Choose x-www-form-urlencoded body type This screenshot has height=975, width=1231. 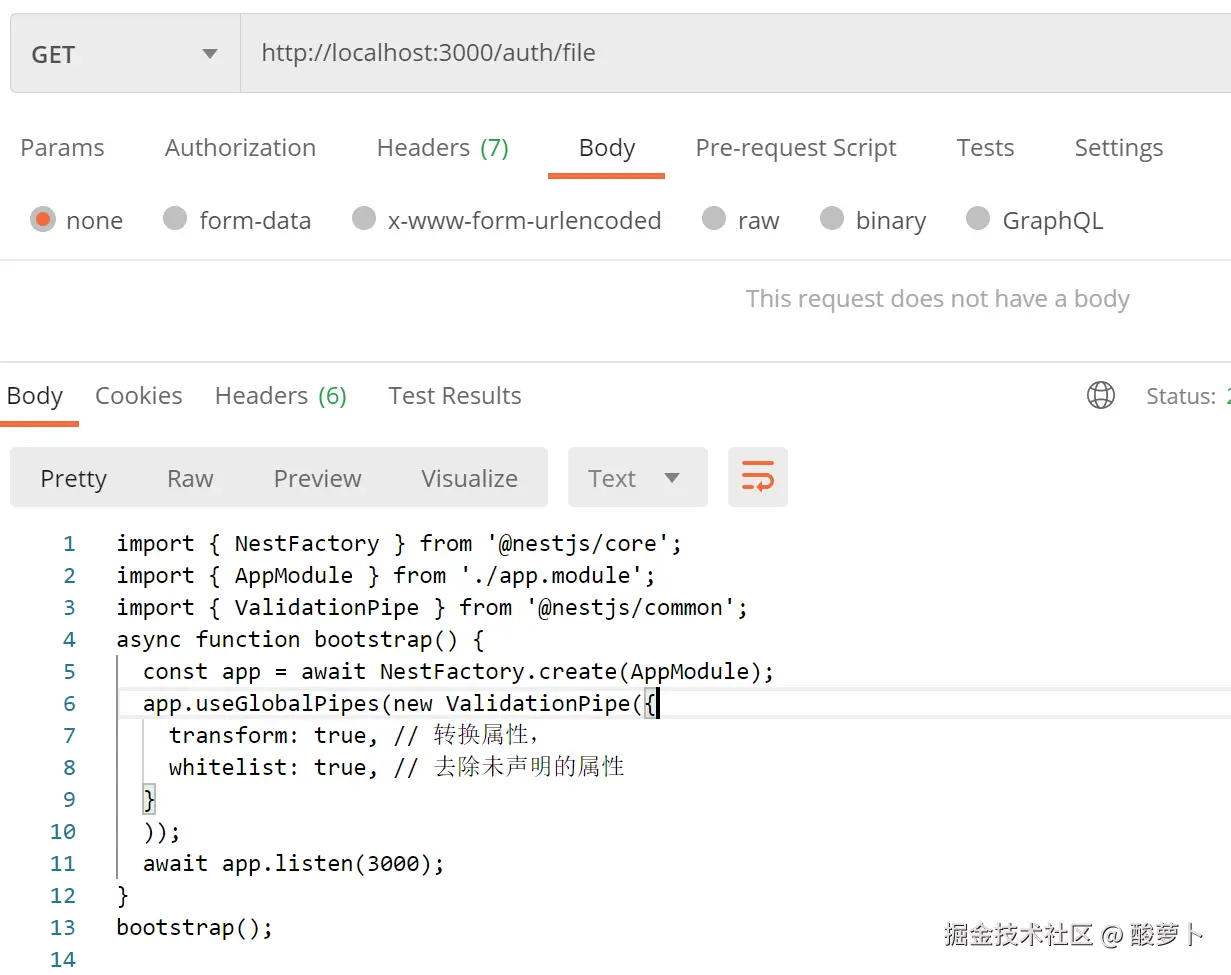coord(364,219)
